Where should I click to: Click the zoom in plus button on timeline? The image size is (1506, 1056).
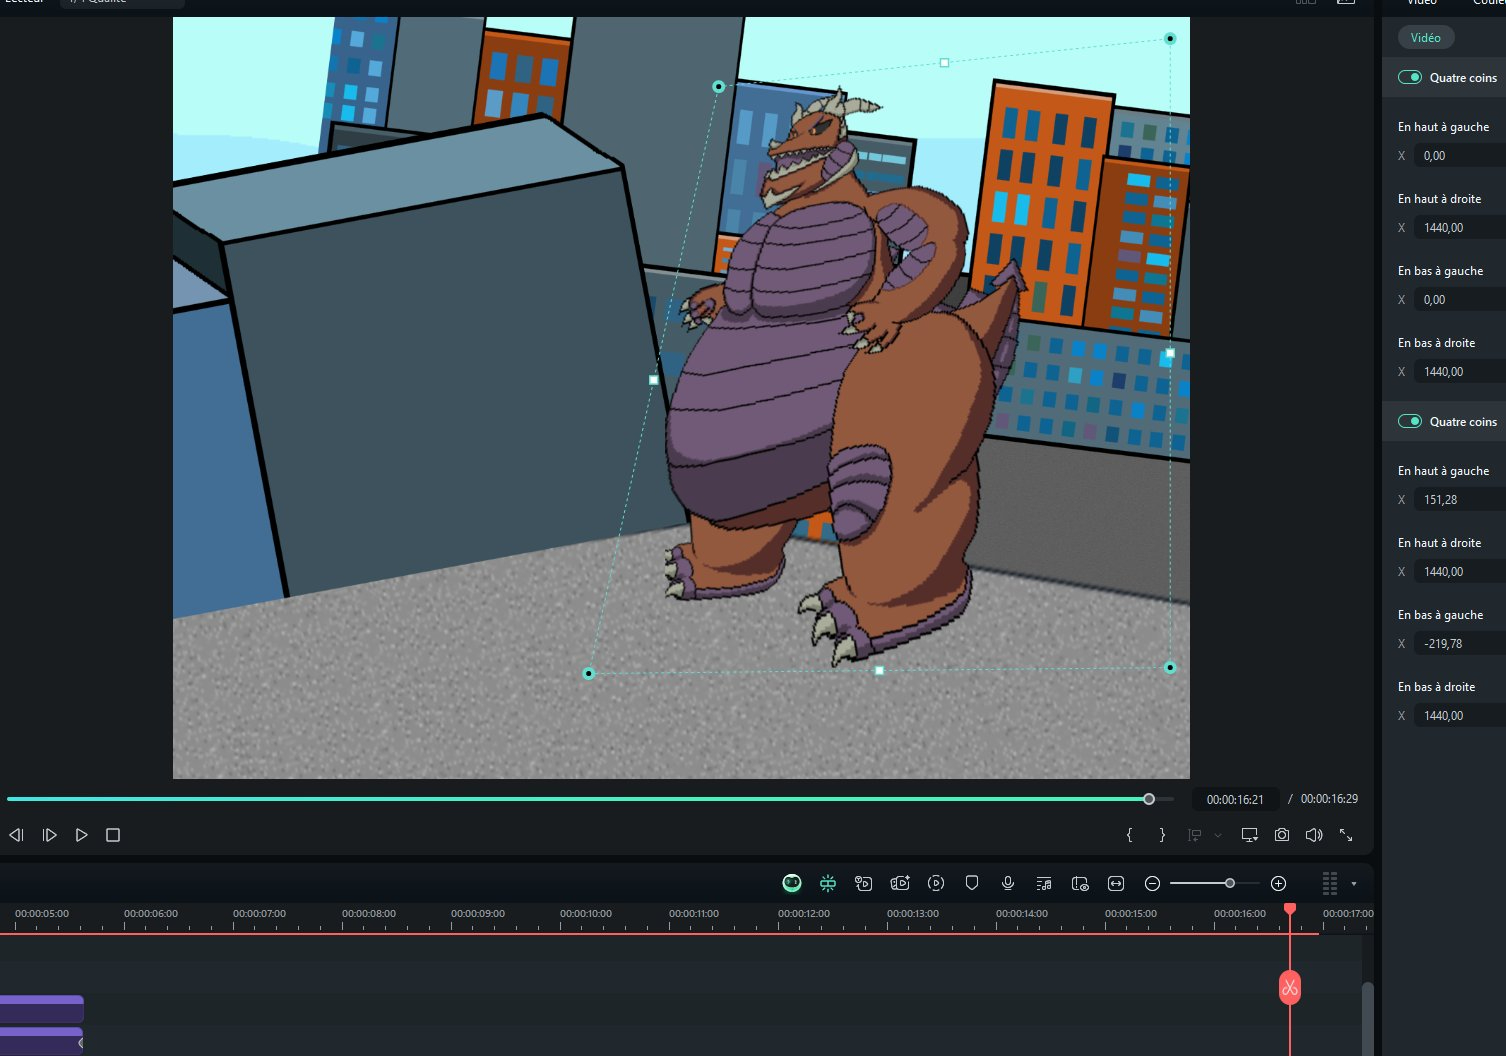(x=1278, y=883)
